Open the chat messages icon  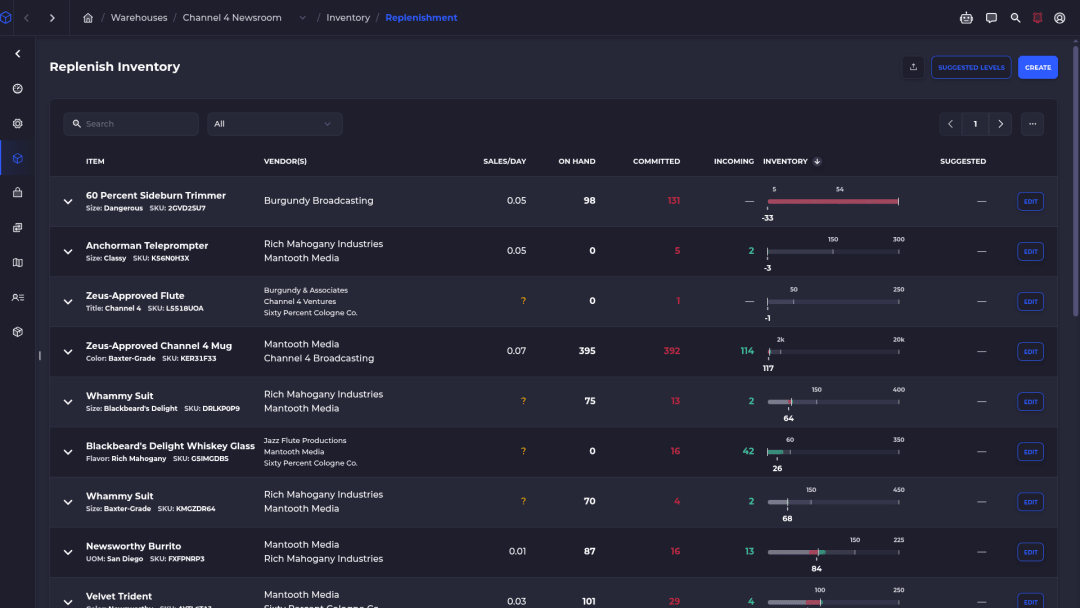click(x=991, y=18)
